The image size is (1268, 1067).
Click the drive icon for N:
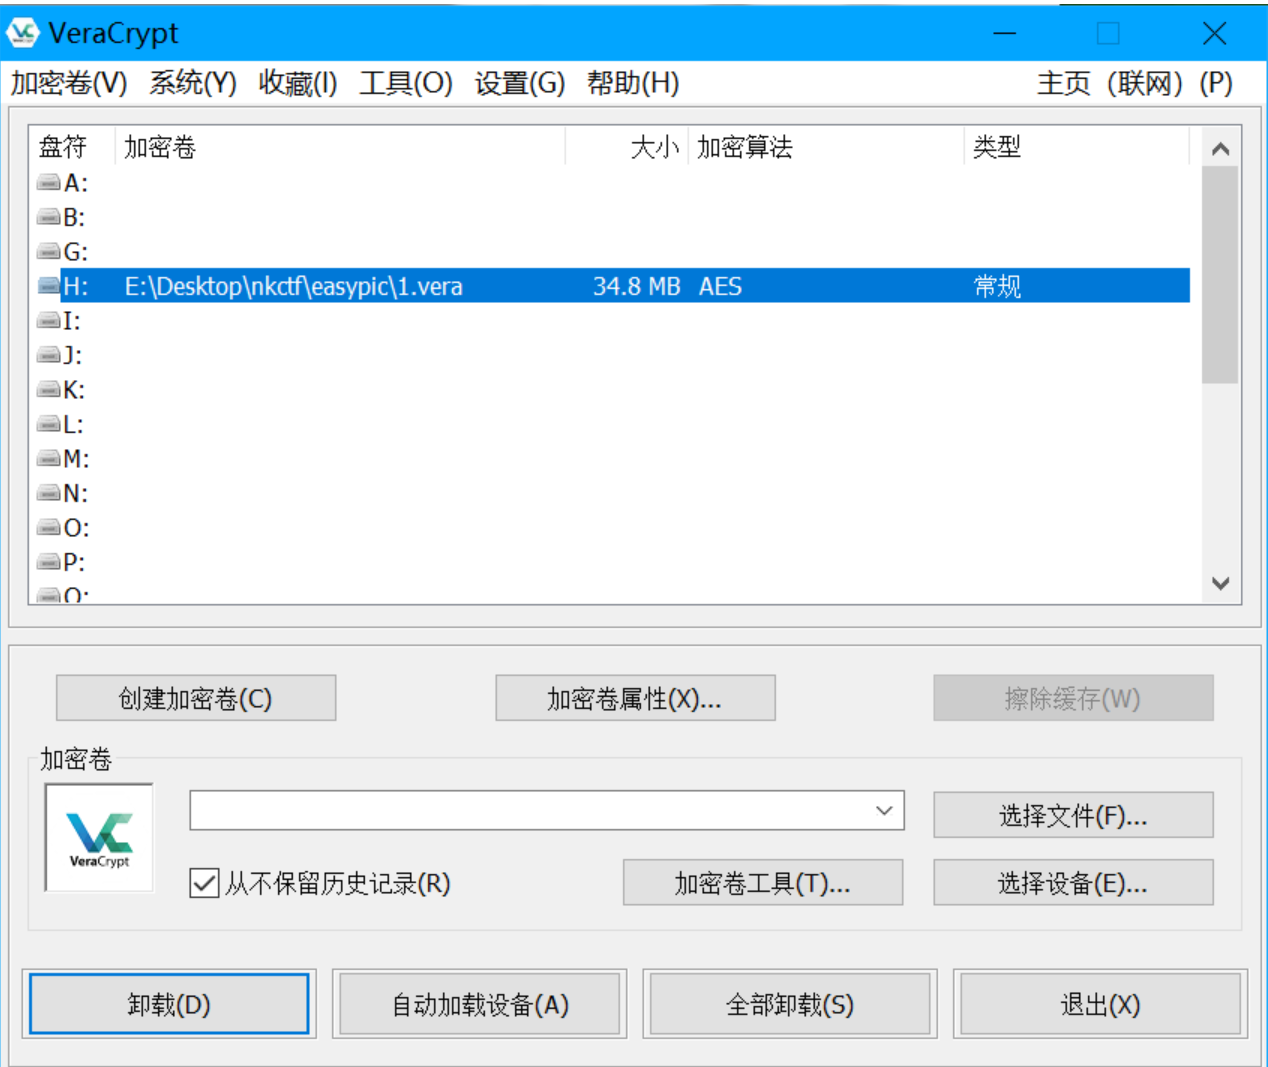click(x=48, y=493)
